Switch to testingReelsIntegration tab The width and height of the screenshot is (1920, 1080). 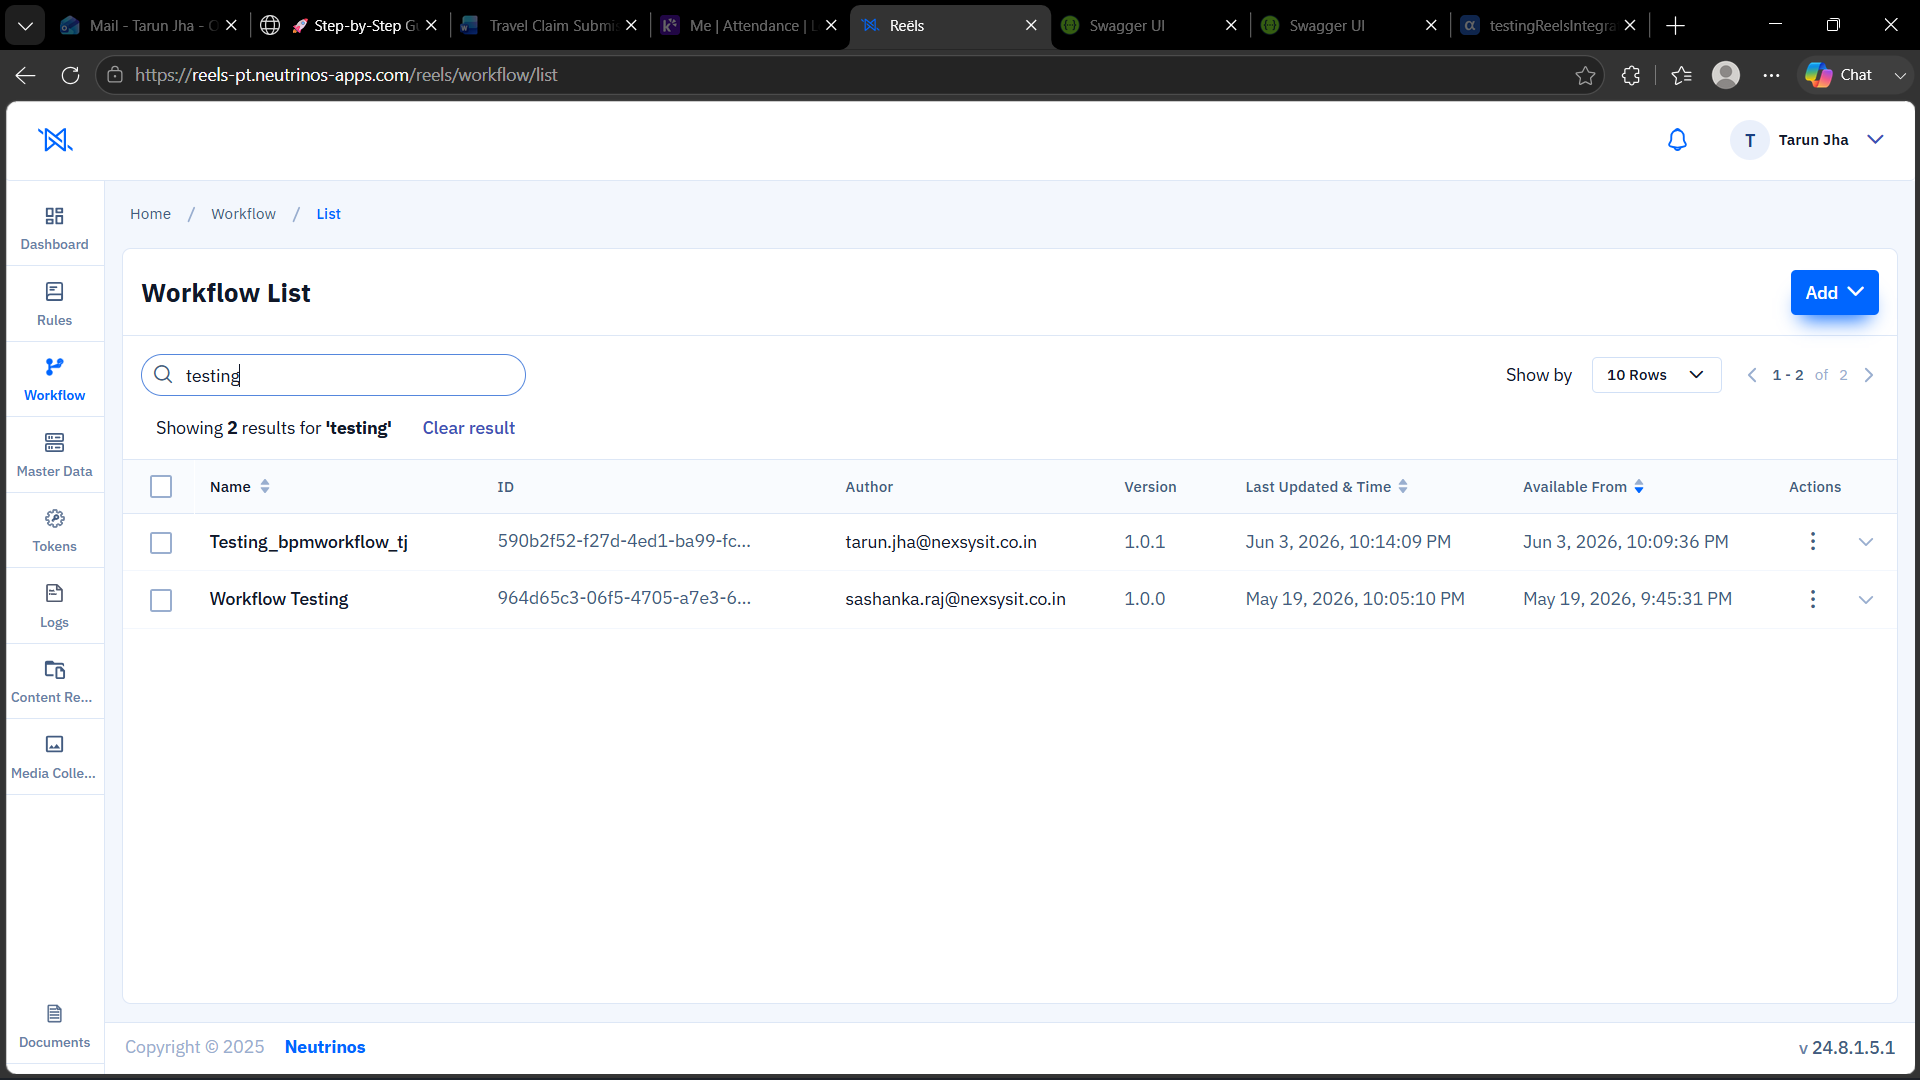coord(1548,25)
